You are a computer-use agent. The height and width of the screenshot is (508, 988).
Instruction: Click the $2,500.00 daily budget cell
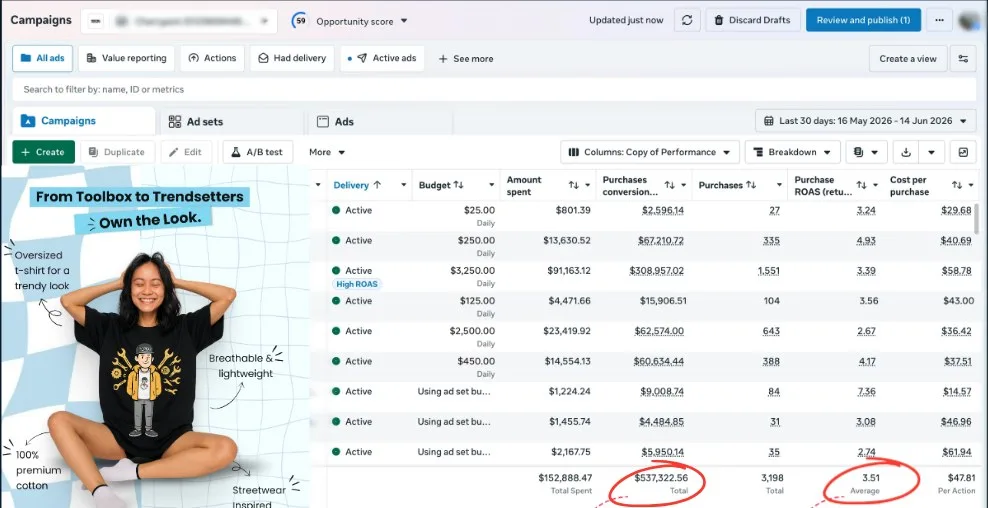coord(473,331)
